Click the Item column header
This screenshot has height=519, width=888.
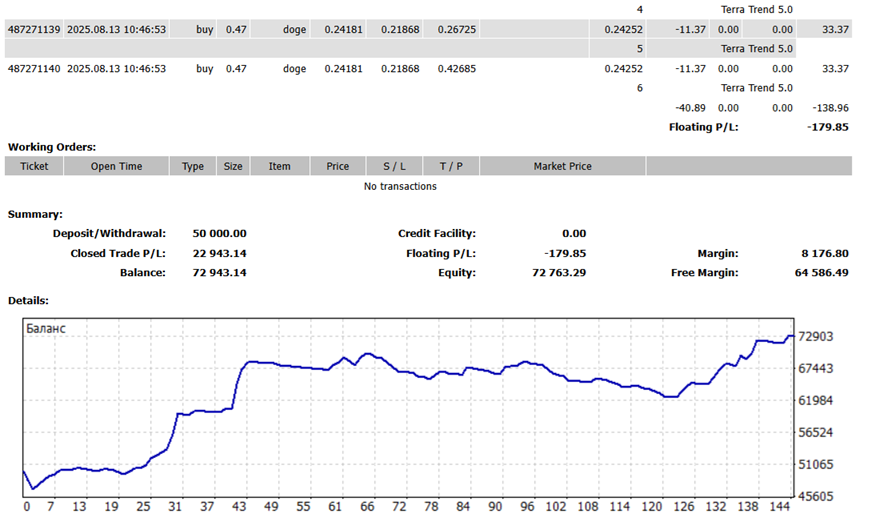pos(280,166)
